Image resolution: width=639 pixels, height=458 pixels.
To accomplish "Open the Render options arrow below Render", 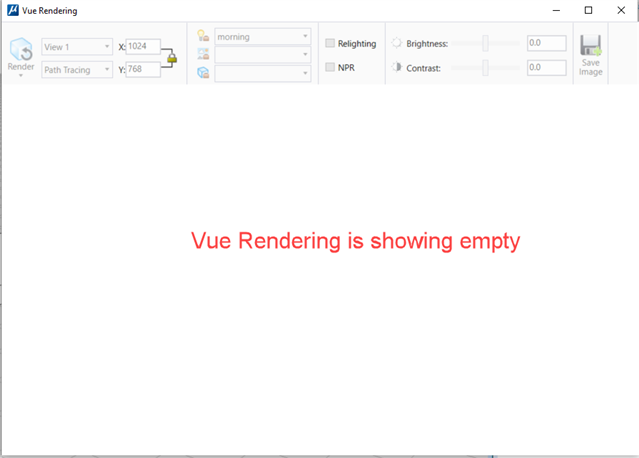I will [x=21, y=76].
